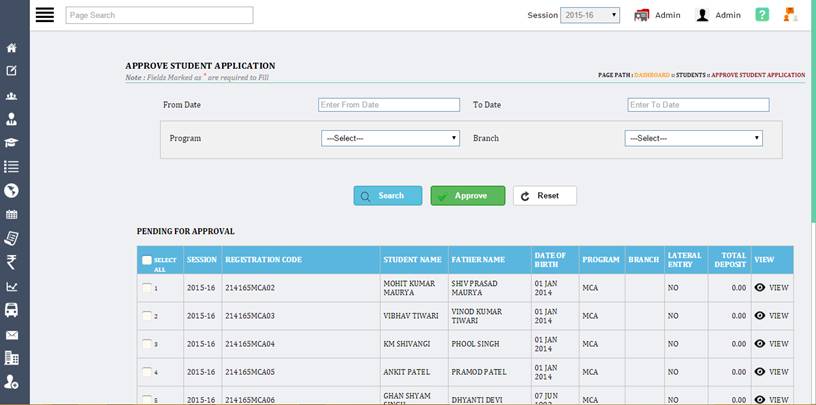Open the calendar icon in sidebar
The width and height of the screenshot is (816, 405).
[12, 214]
